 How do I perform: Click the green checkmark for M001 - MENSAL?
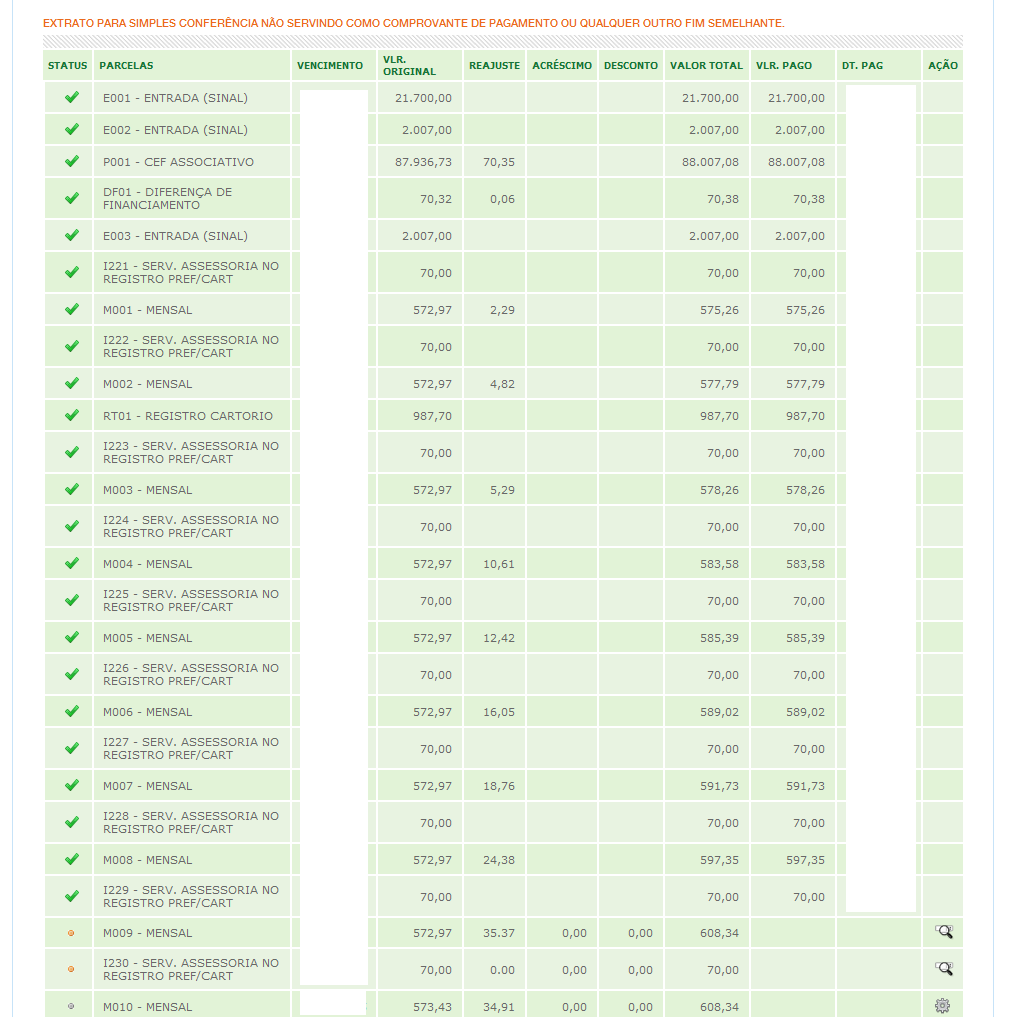click(x=71, y=309)
